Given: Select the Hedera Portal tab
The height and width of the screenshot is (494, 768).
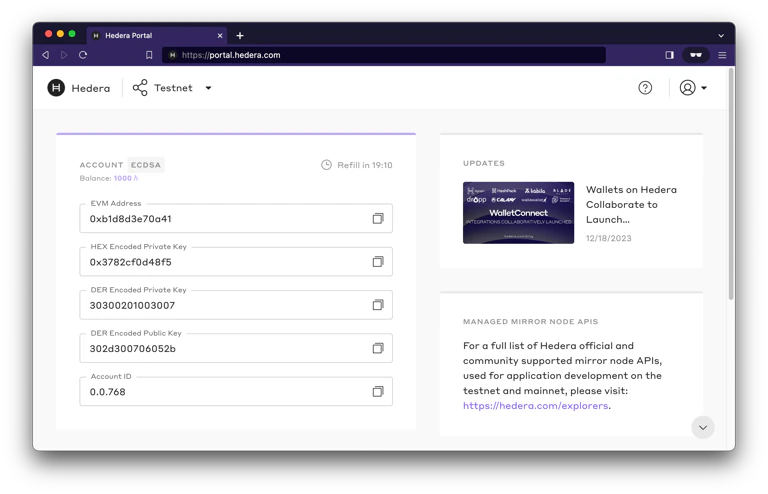Looking at the screenshot, I should (157, 36).
